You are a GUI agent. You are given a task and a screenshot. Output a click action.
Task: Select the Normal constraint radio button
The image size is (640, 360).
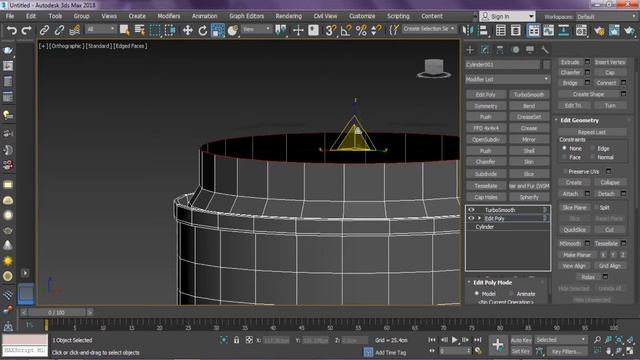593,157
